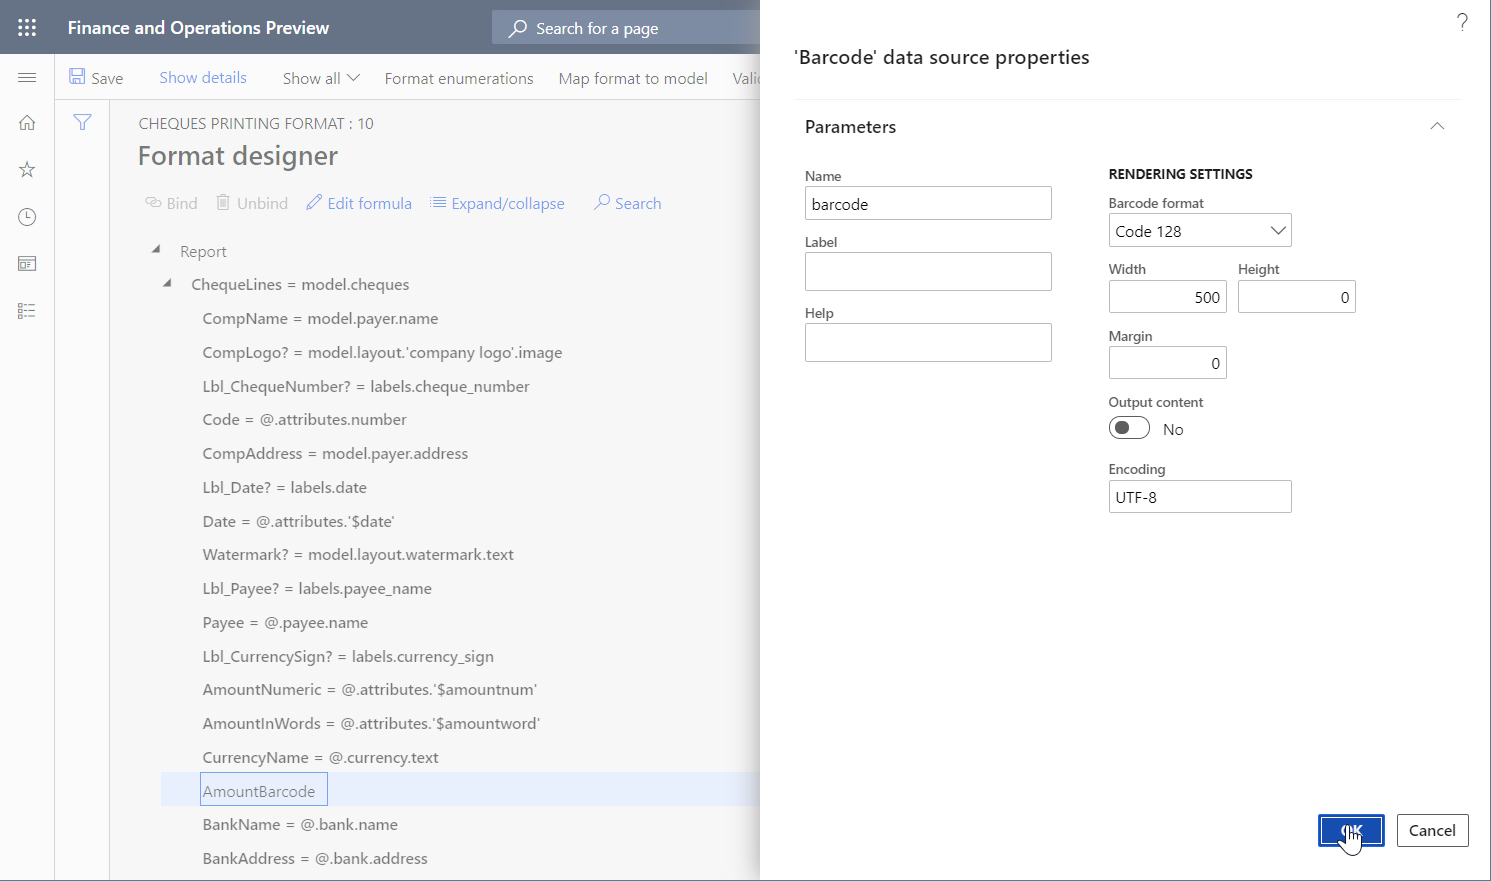This screenshot has height=881, width=1491.
Task: Click Finance and Operations Preview title
Action: 198,28
